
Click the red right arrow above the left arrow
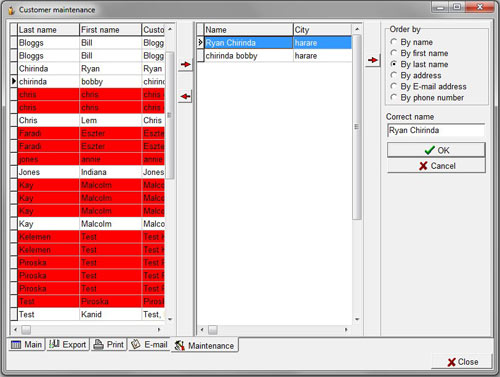tap(185, 64)
